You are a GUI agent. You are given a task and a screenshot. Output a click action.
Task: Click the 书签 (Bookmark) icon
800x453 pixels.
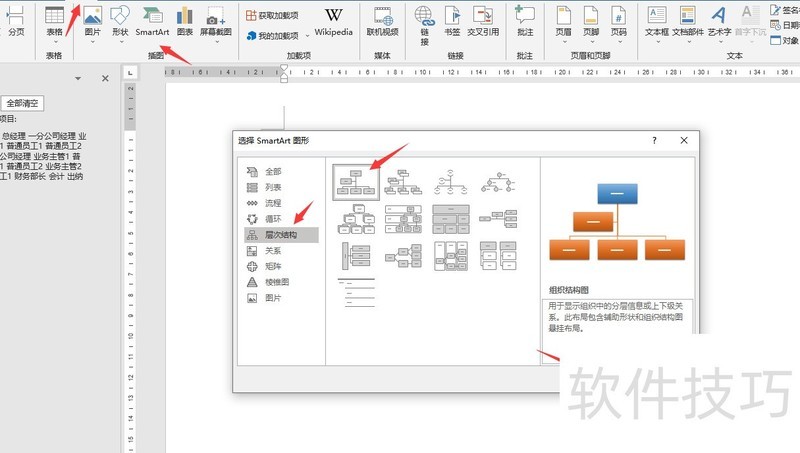pos(454,21)
